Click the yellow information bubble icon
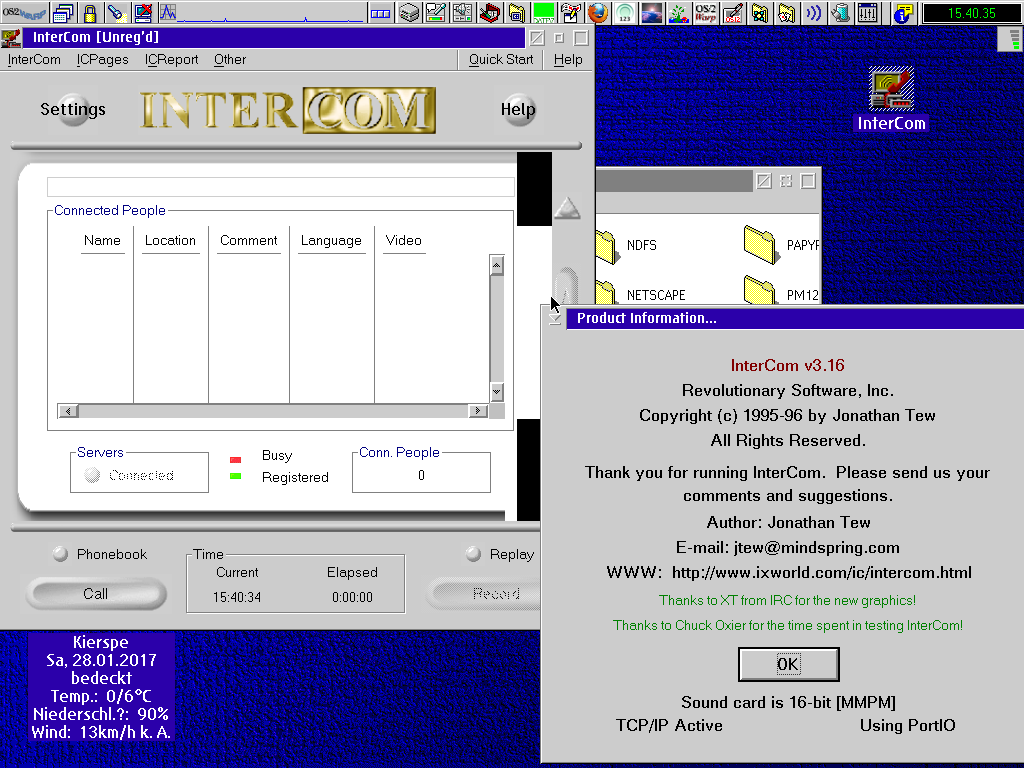Image resolution: width=1024 pixels, height=768 pixels. pos(903,12)
